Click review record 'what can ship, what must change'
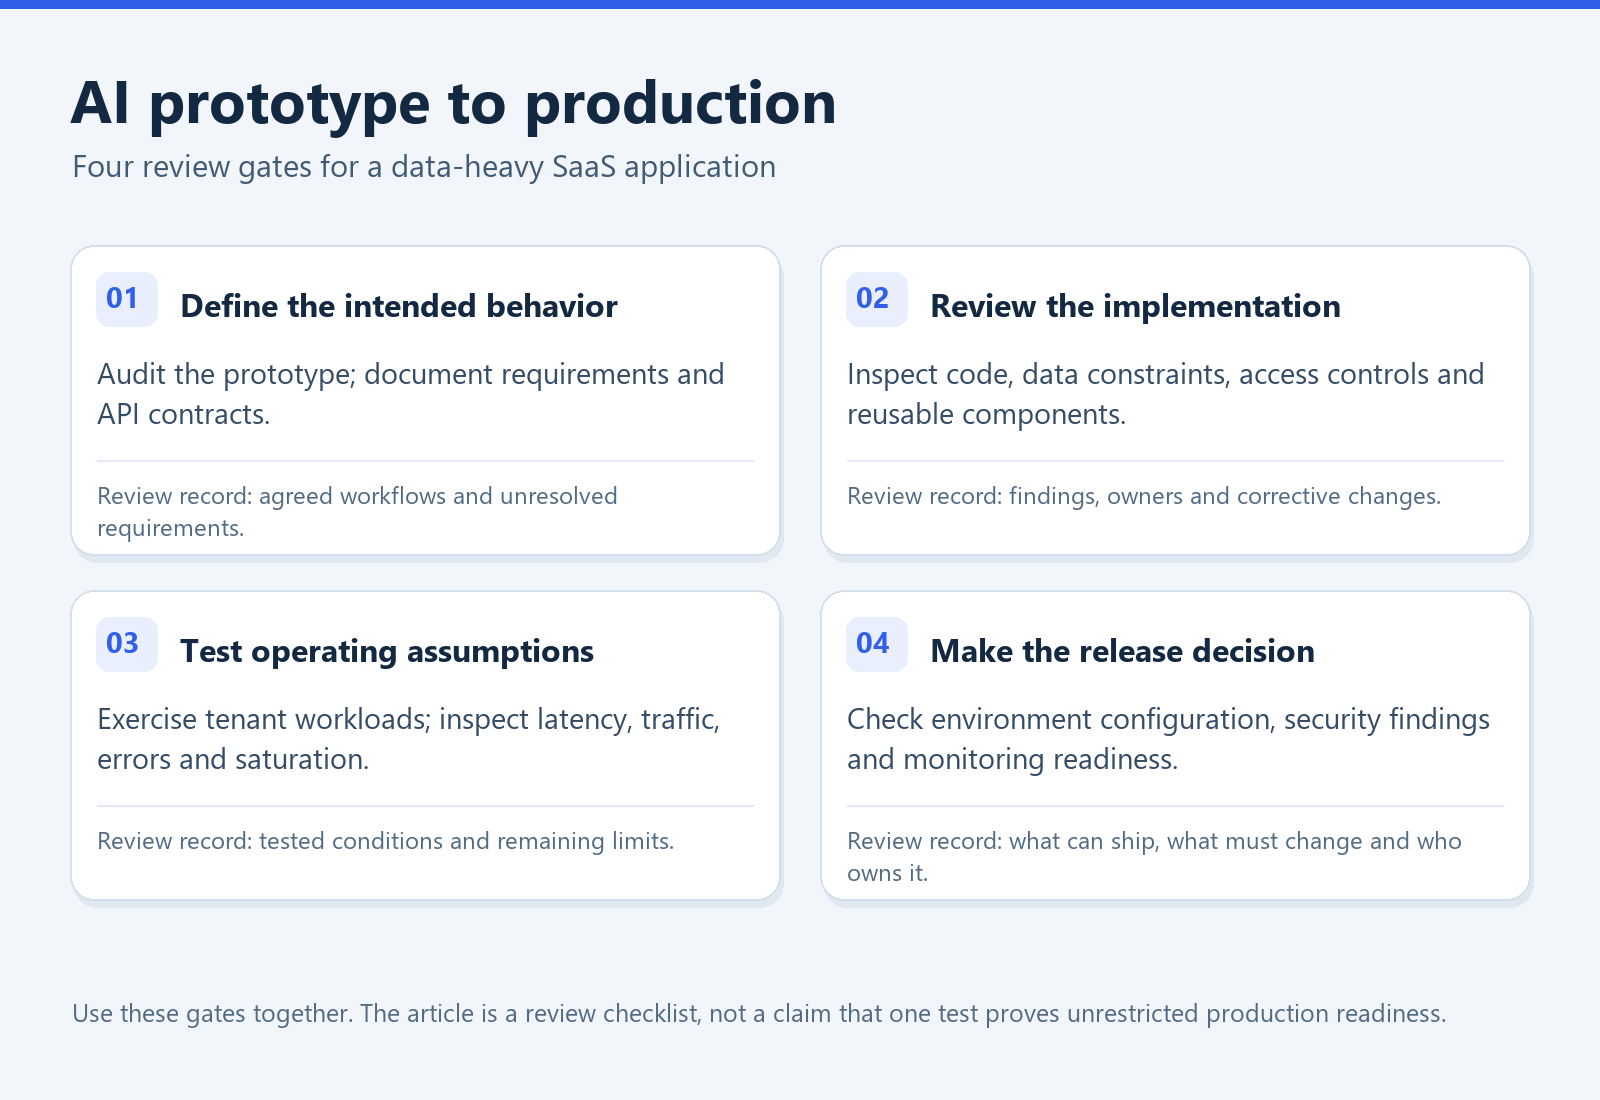This screenshot has width=1600, height=1100. coord(1154,857)
